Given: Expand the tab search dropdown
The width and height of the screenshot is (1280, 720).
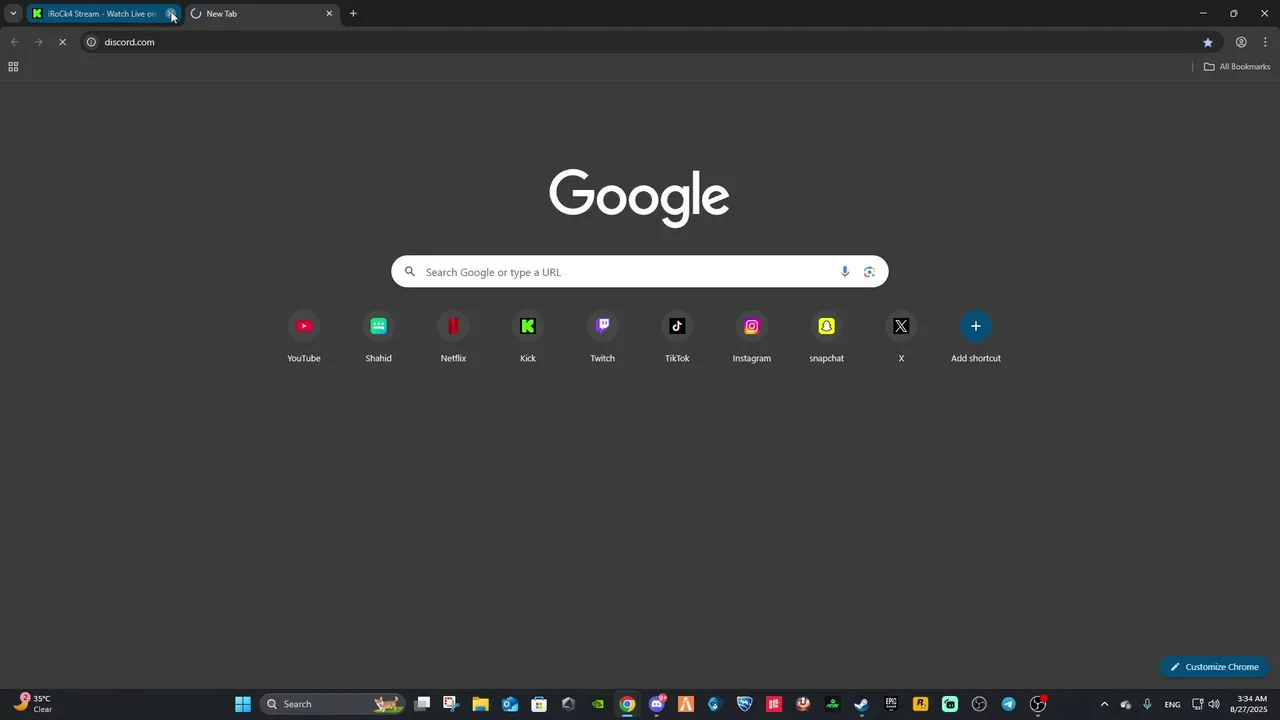Looking at the screenshot, I should [13, 14].
